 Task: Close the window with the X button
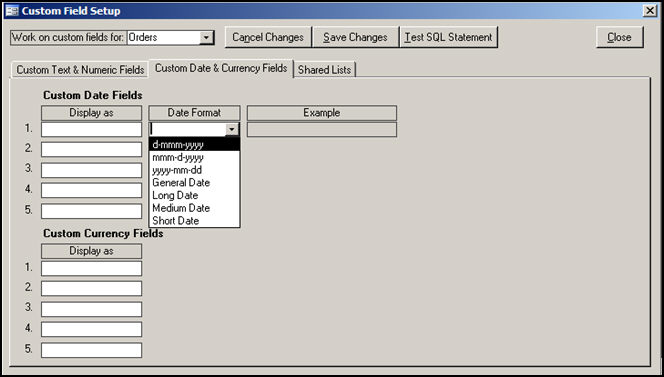pyautogui.click(x=650, y=11)
